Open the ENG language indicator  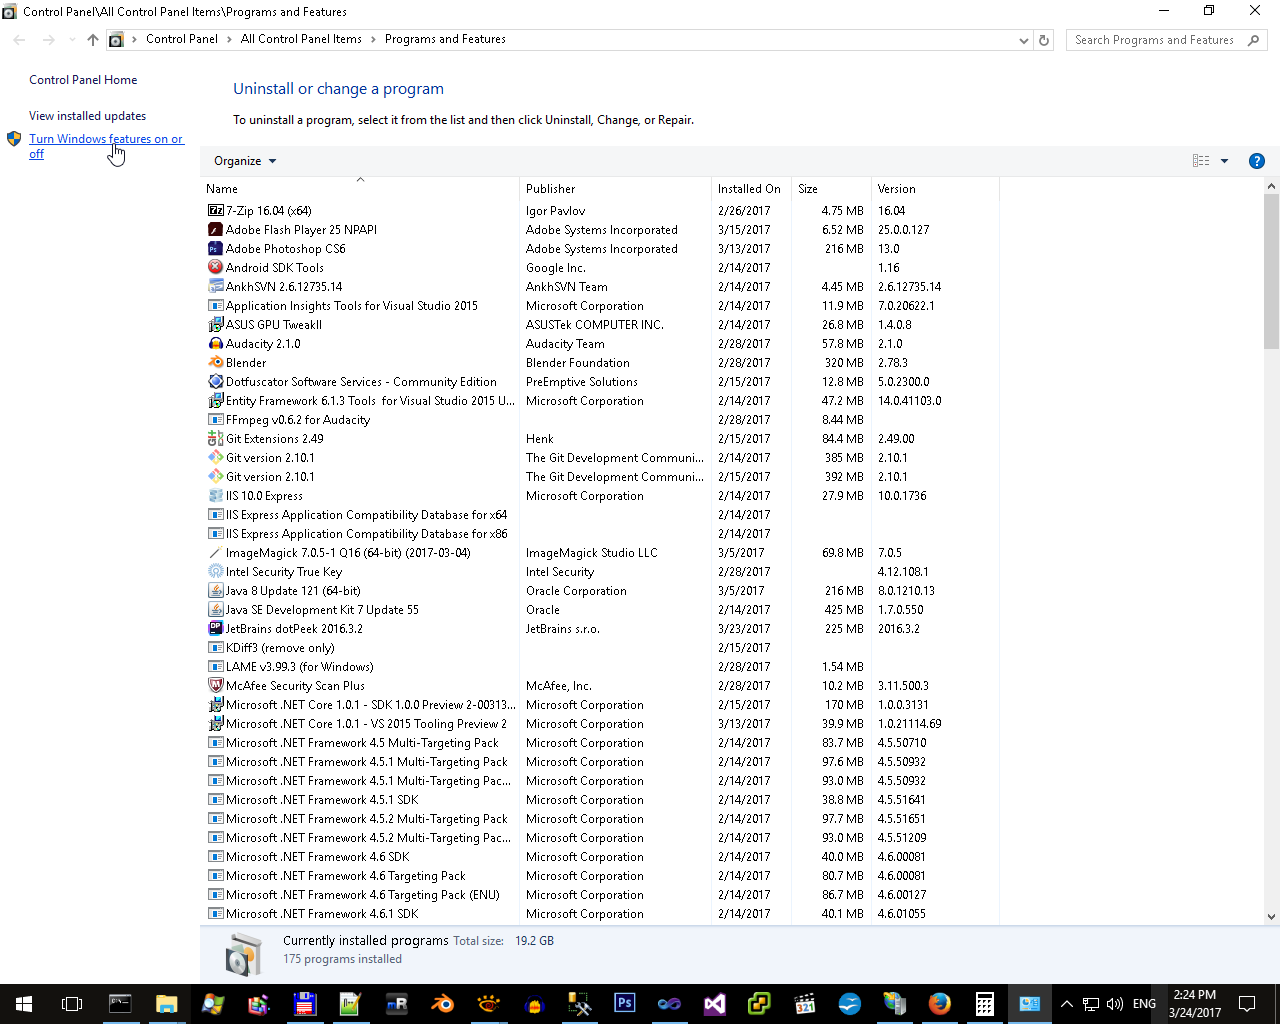(x=1144, y=1004)
